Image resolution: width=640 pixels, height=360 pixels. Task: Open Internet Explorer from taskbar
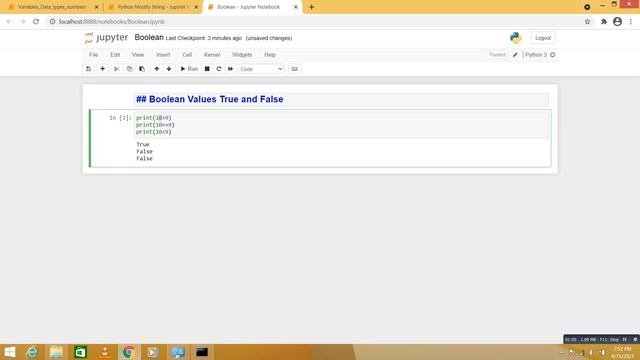pos(32,352)
